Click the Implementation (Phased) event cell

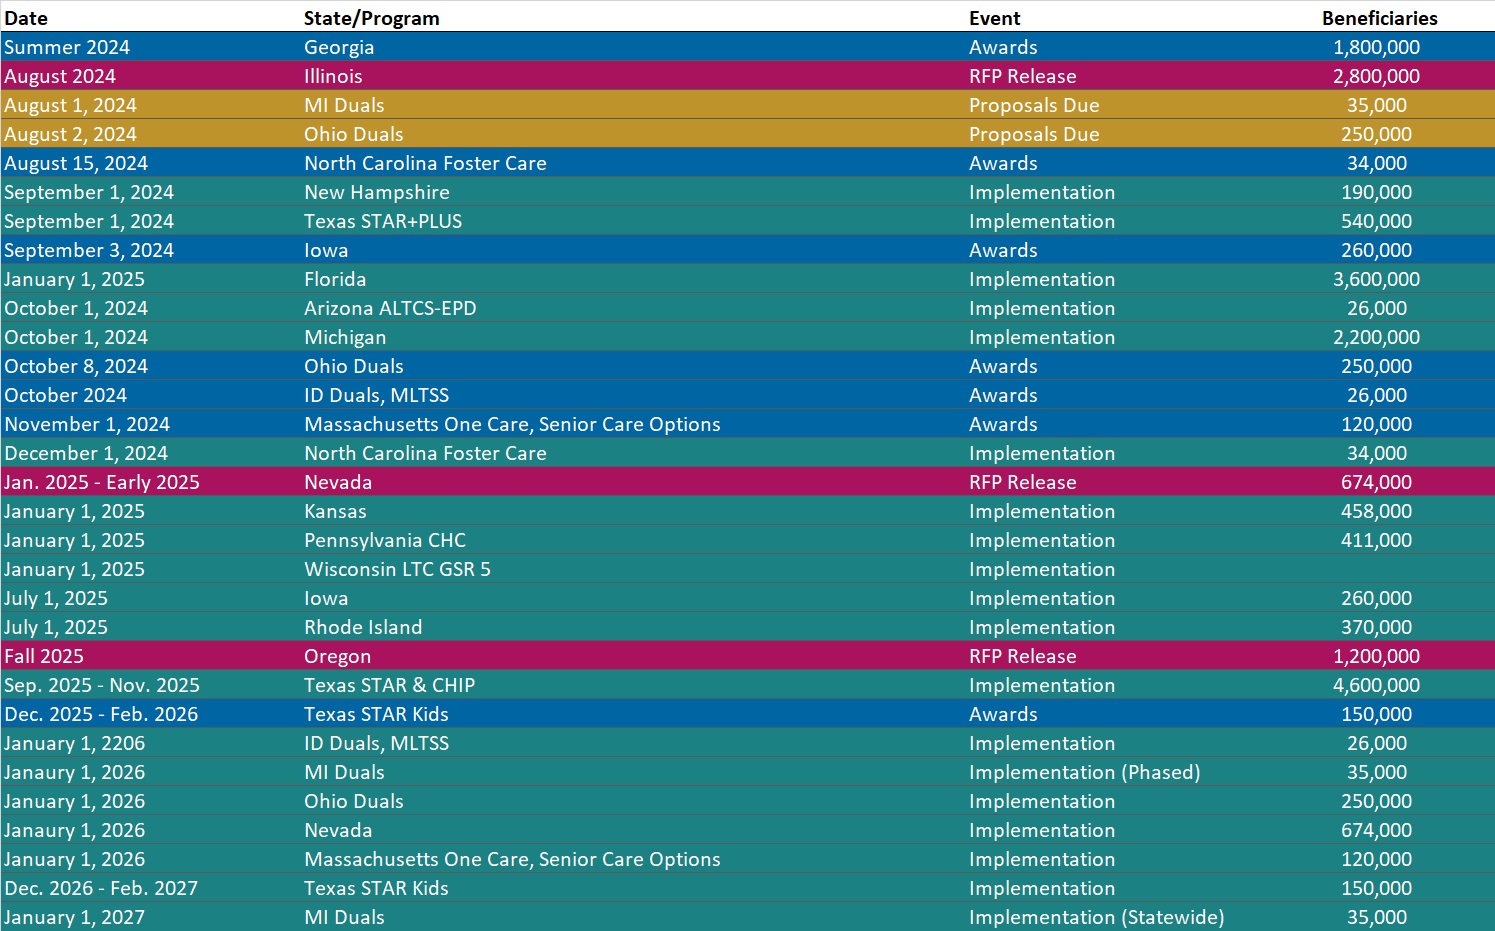(x=1084, y=772)
